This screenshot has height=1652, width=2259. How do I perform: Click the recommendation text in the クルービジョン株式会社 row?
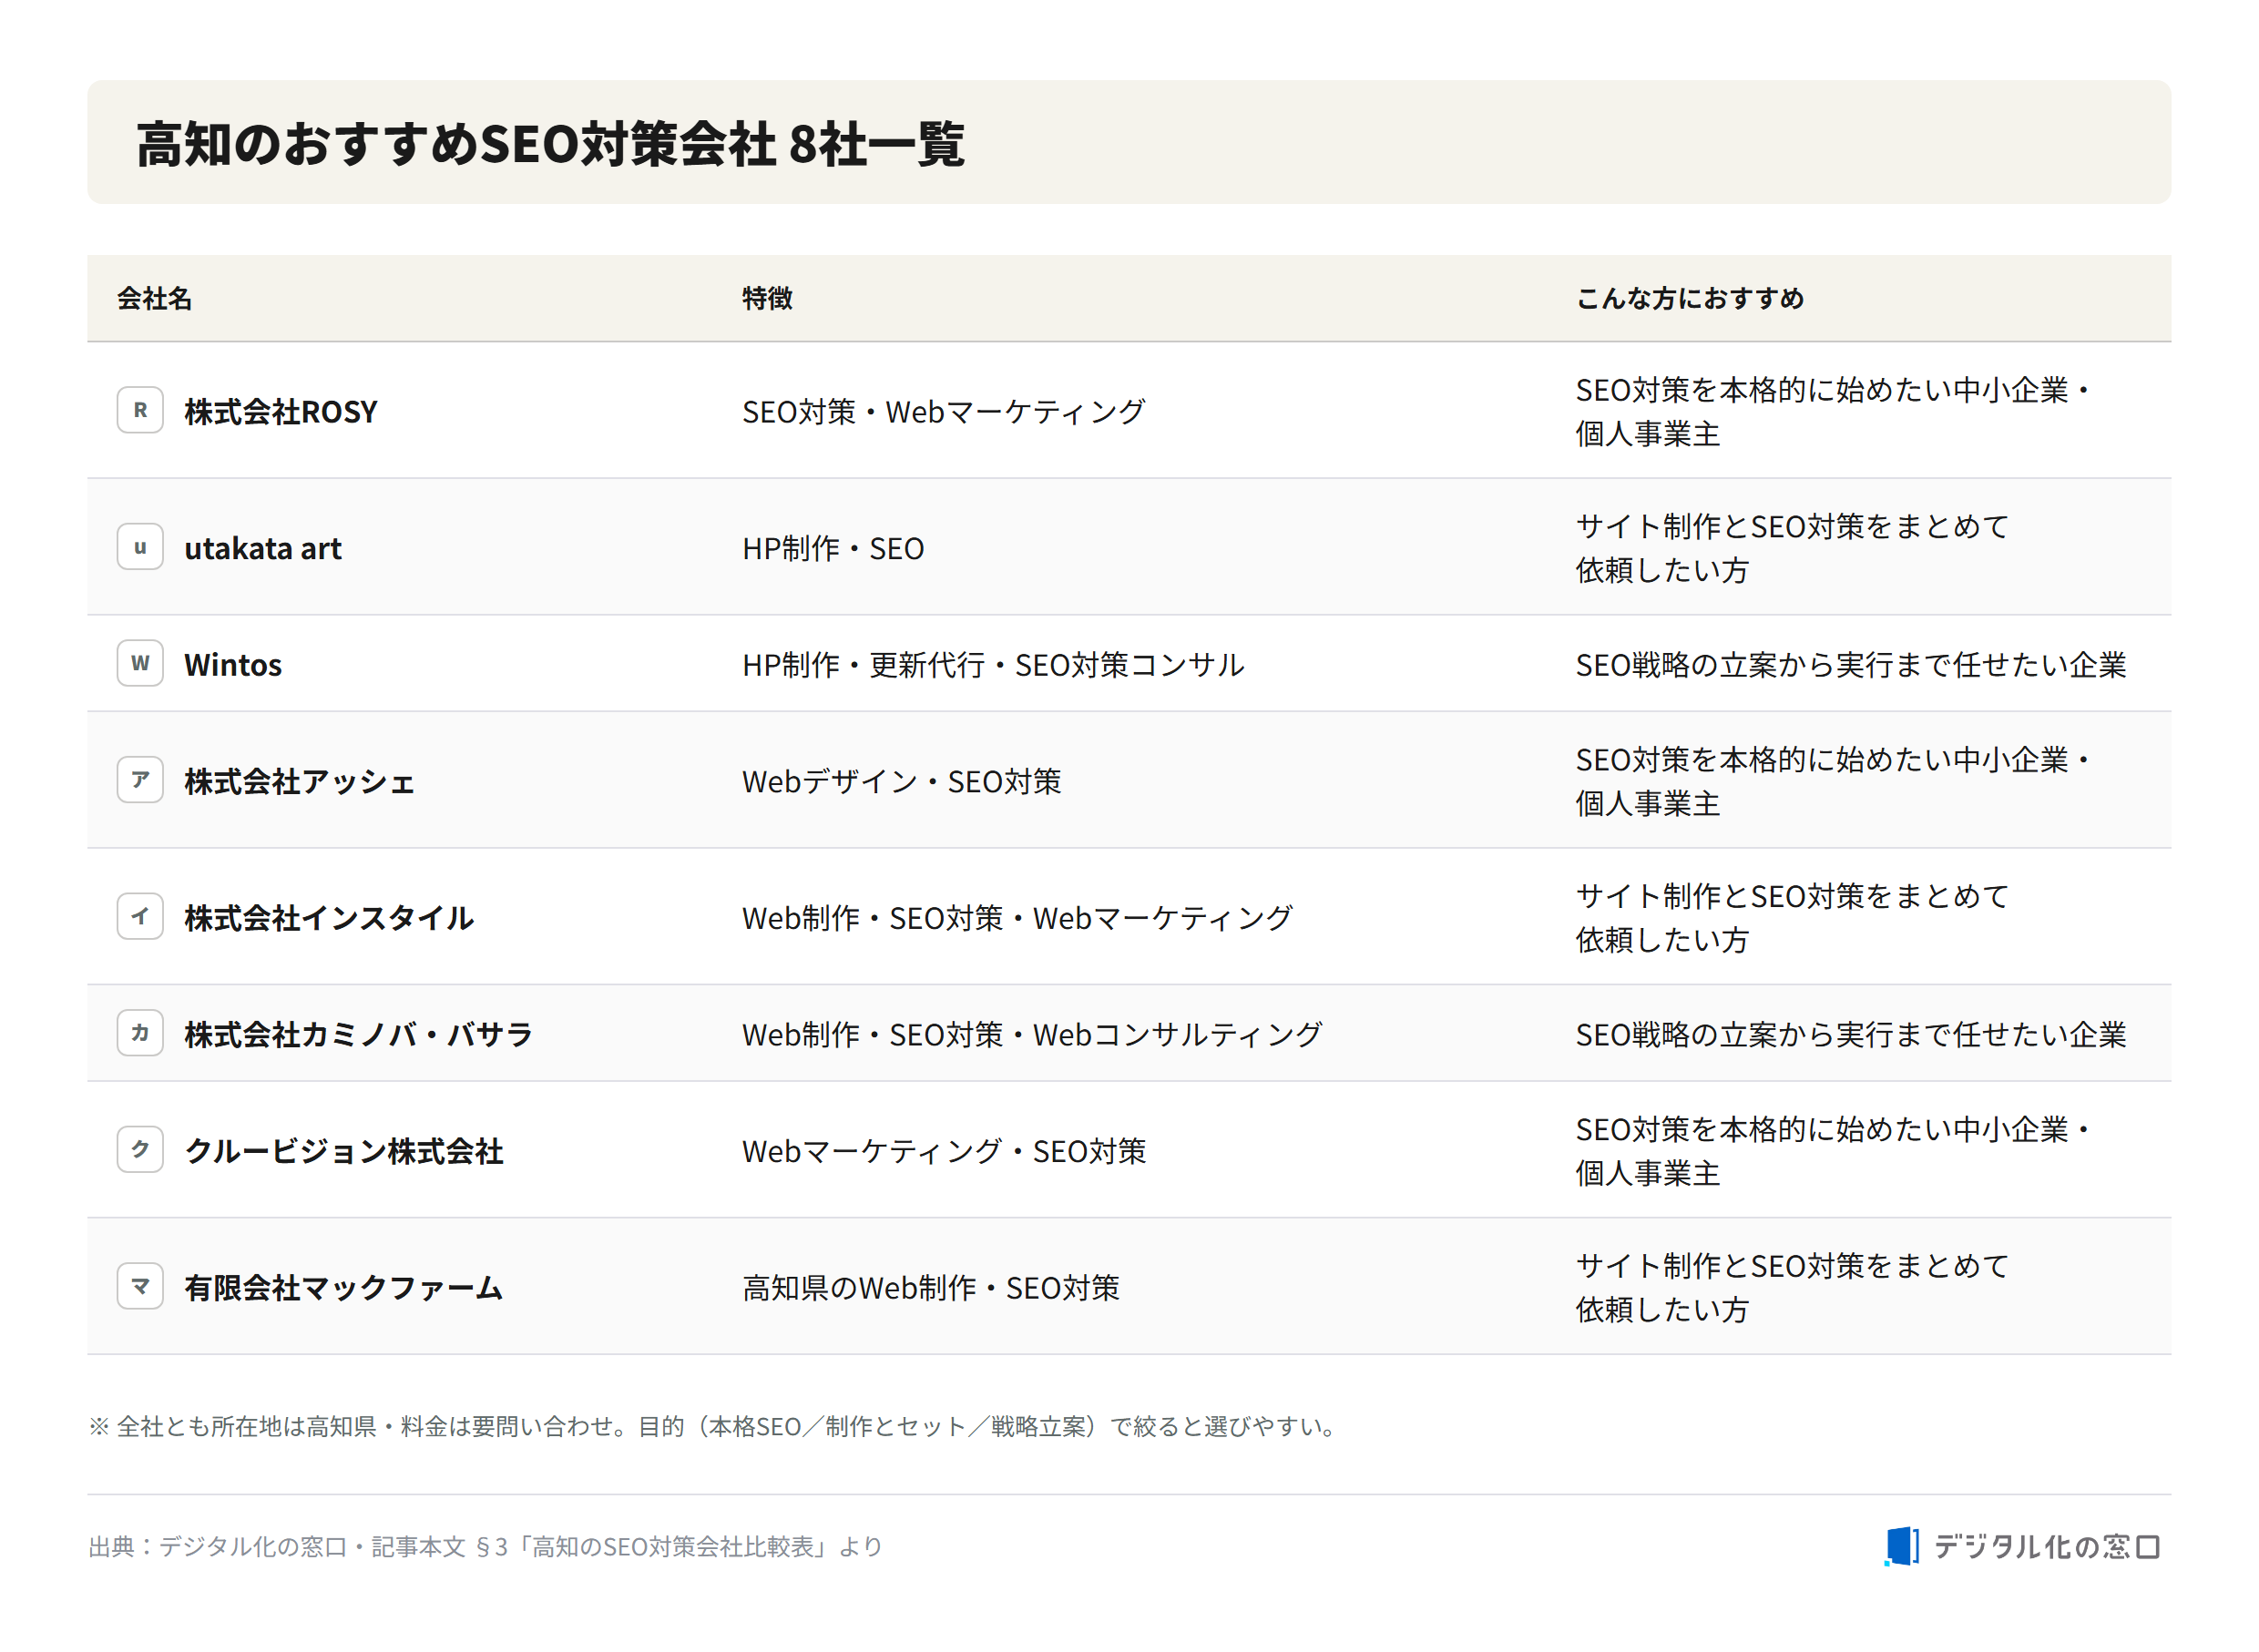coord(1834,1151)
